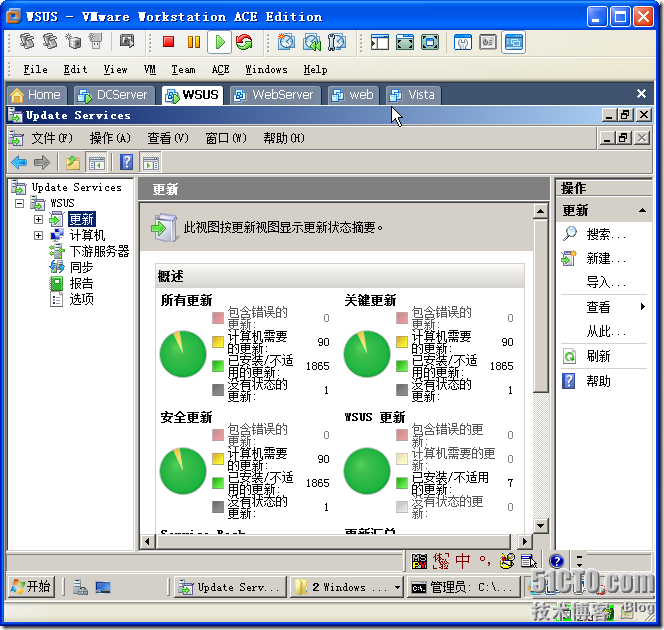
Task: Expand the 计算机 tree node
Action: (38, 235)
